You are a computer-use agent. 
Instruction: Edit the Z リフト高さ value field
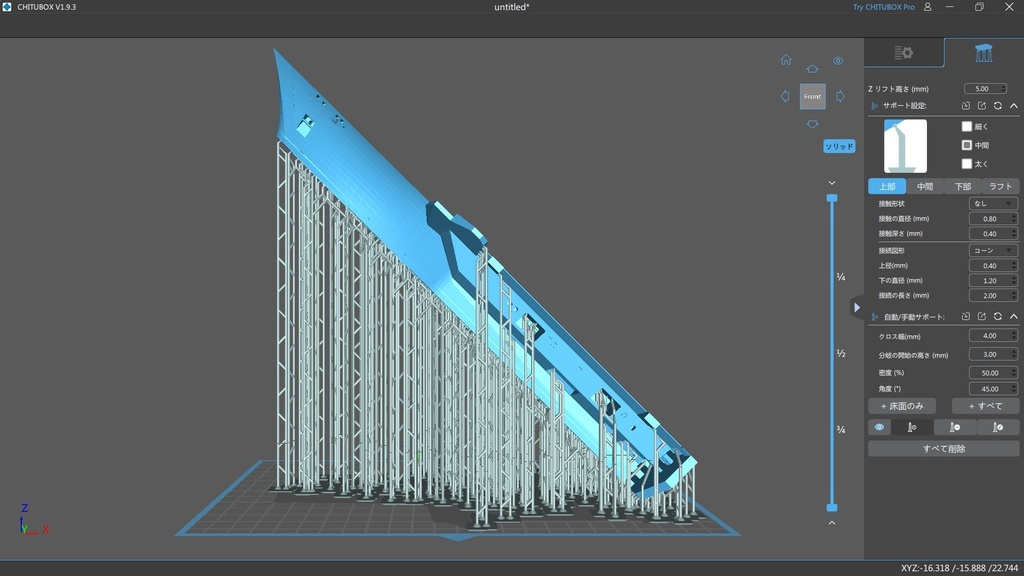(985, 89)
